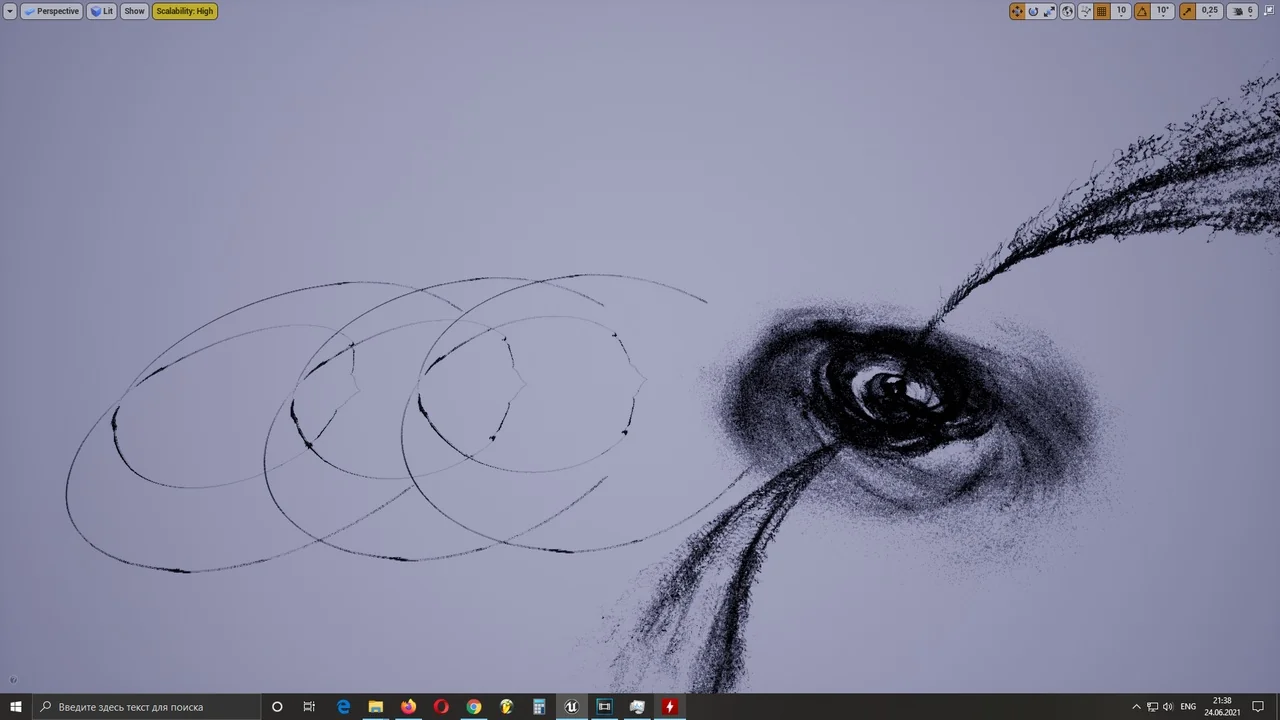This screenshot has height=720, width=1280.
Task: Open the Lit view mode menu
Action: pos(102,11)
